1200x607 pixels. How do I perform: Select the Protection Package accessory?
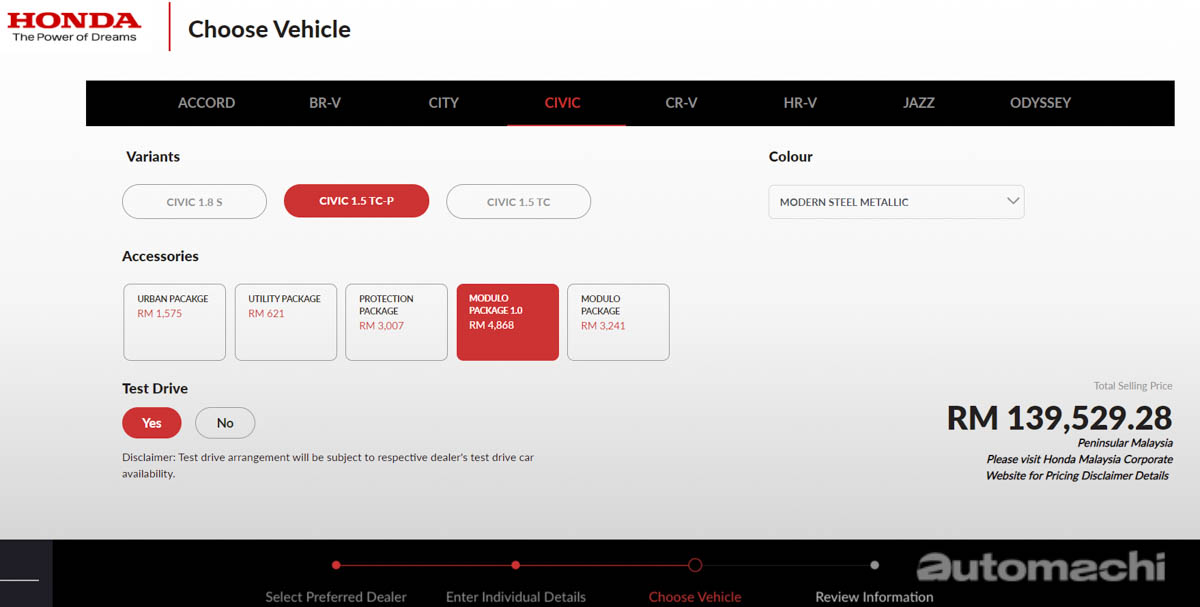pos(396,322)
